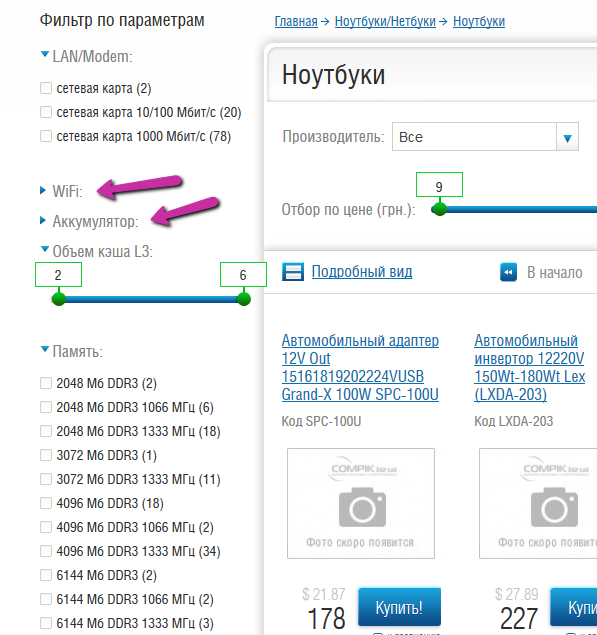Check '4096 Мб DDR3 1333 МГц (34)'
Viewport: 597px width, 635px height.
coord(46,551)
